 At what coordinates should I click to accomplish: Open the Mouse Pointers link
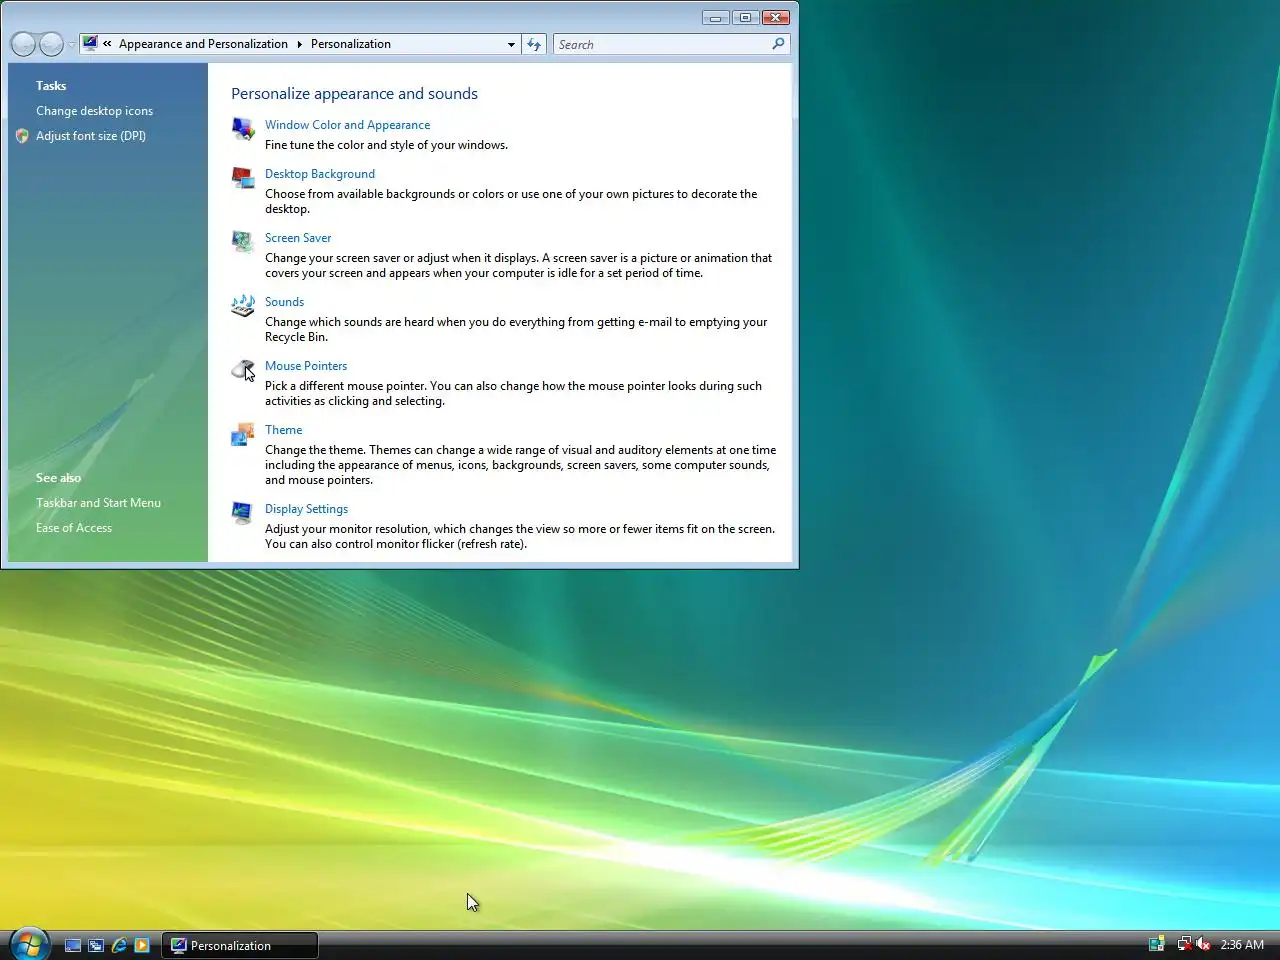coord(306,366)
